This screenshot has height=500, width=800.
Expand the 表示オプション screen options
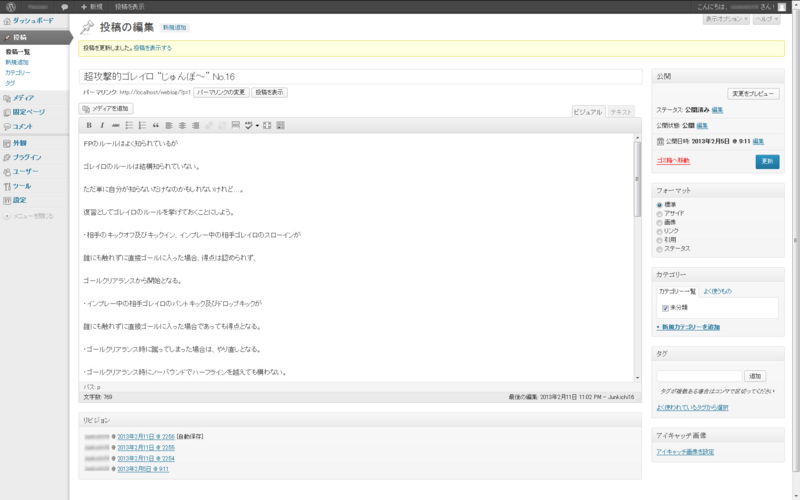726,19
